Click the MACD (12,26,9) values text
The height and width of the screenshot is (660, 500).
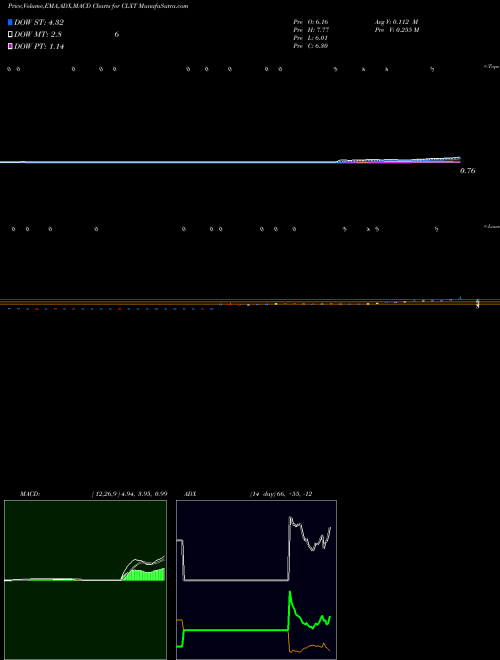point(130,494)
